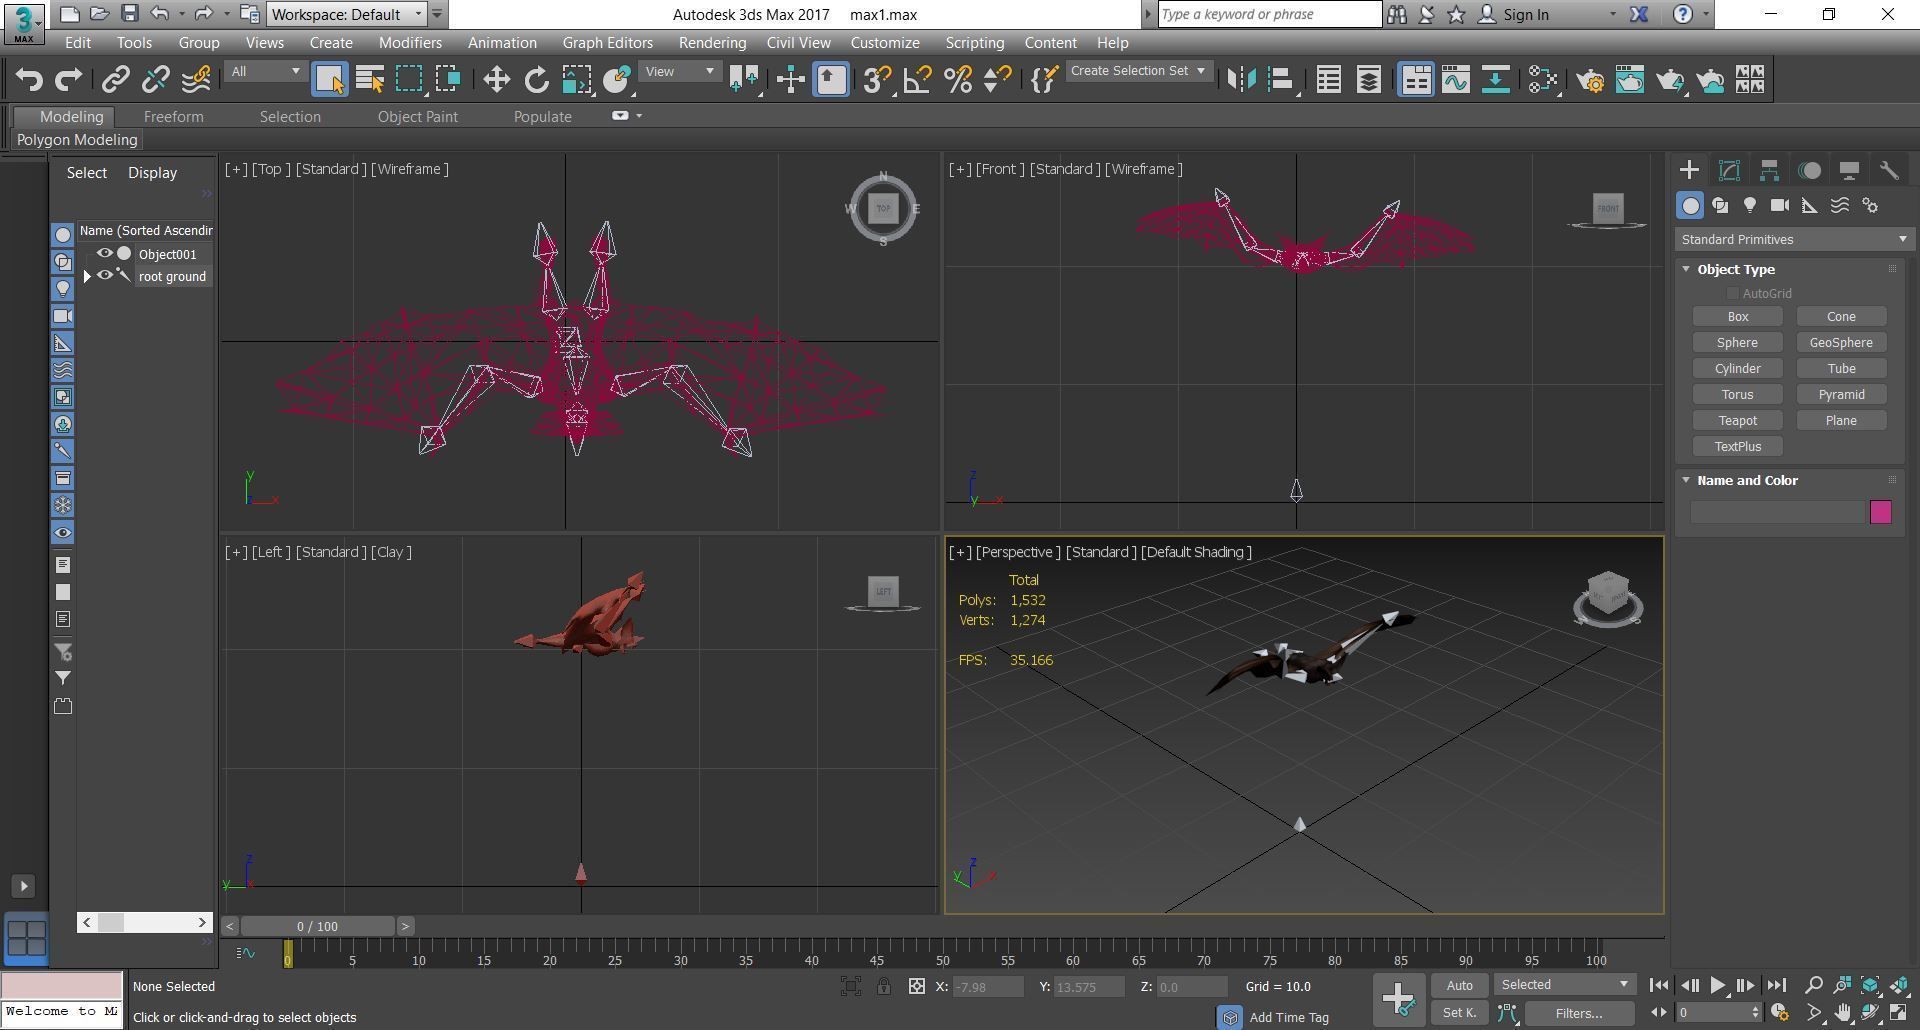Click the object name input field

[x=1777, y=512]
